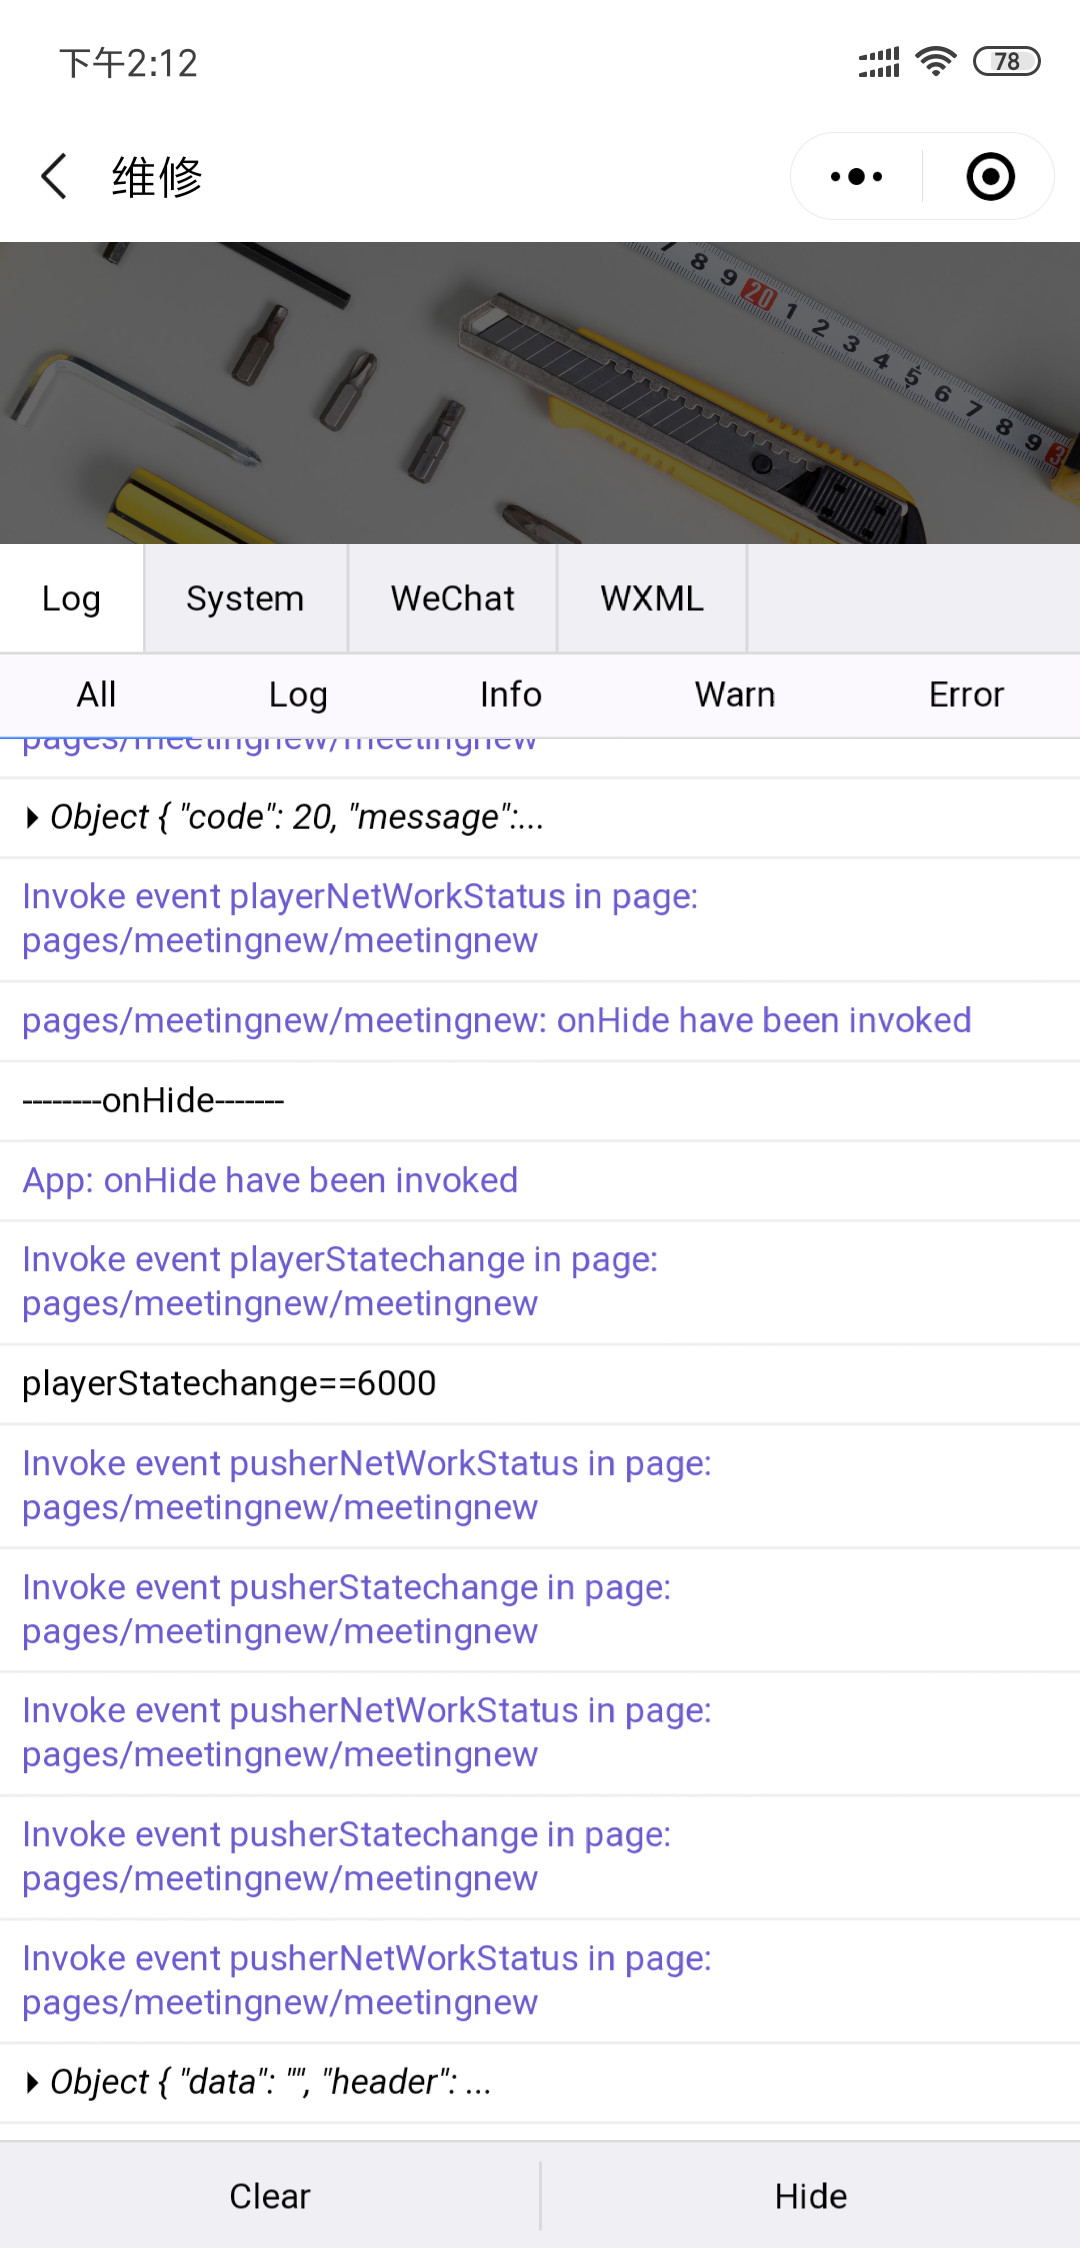Clear the console log

[x=270, y=2196]
